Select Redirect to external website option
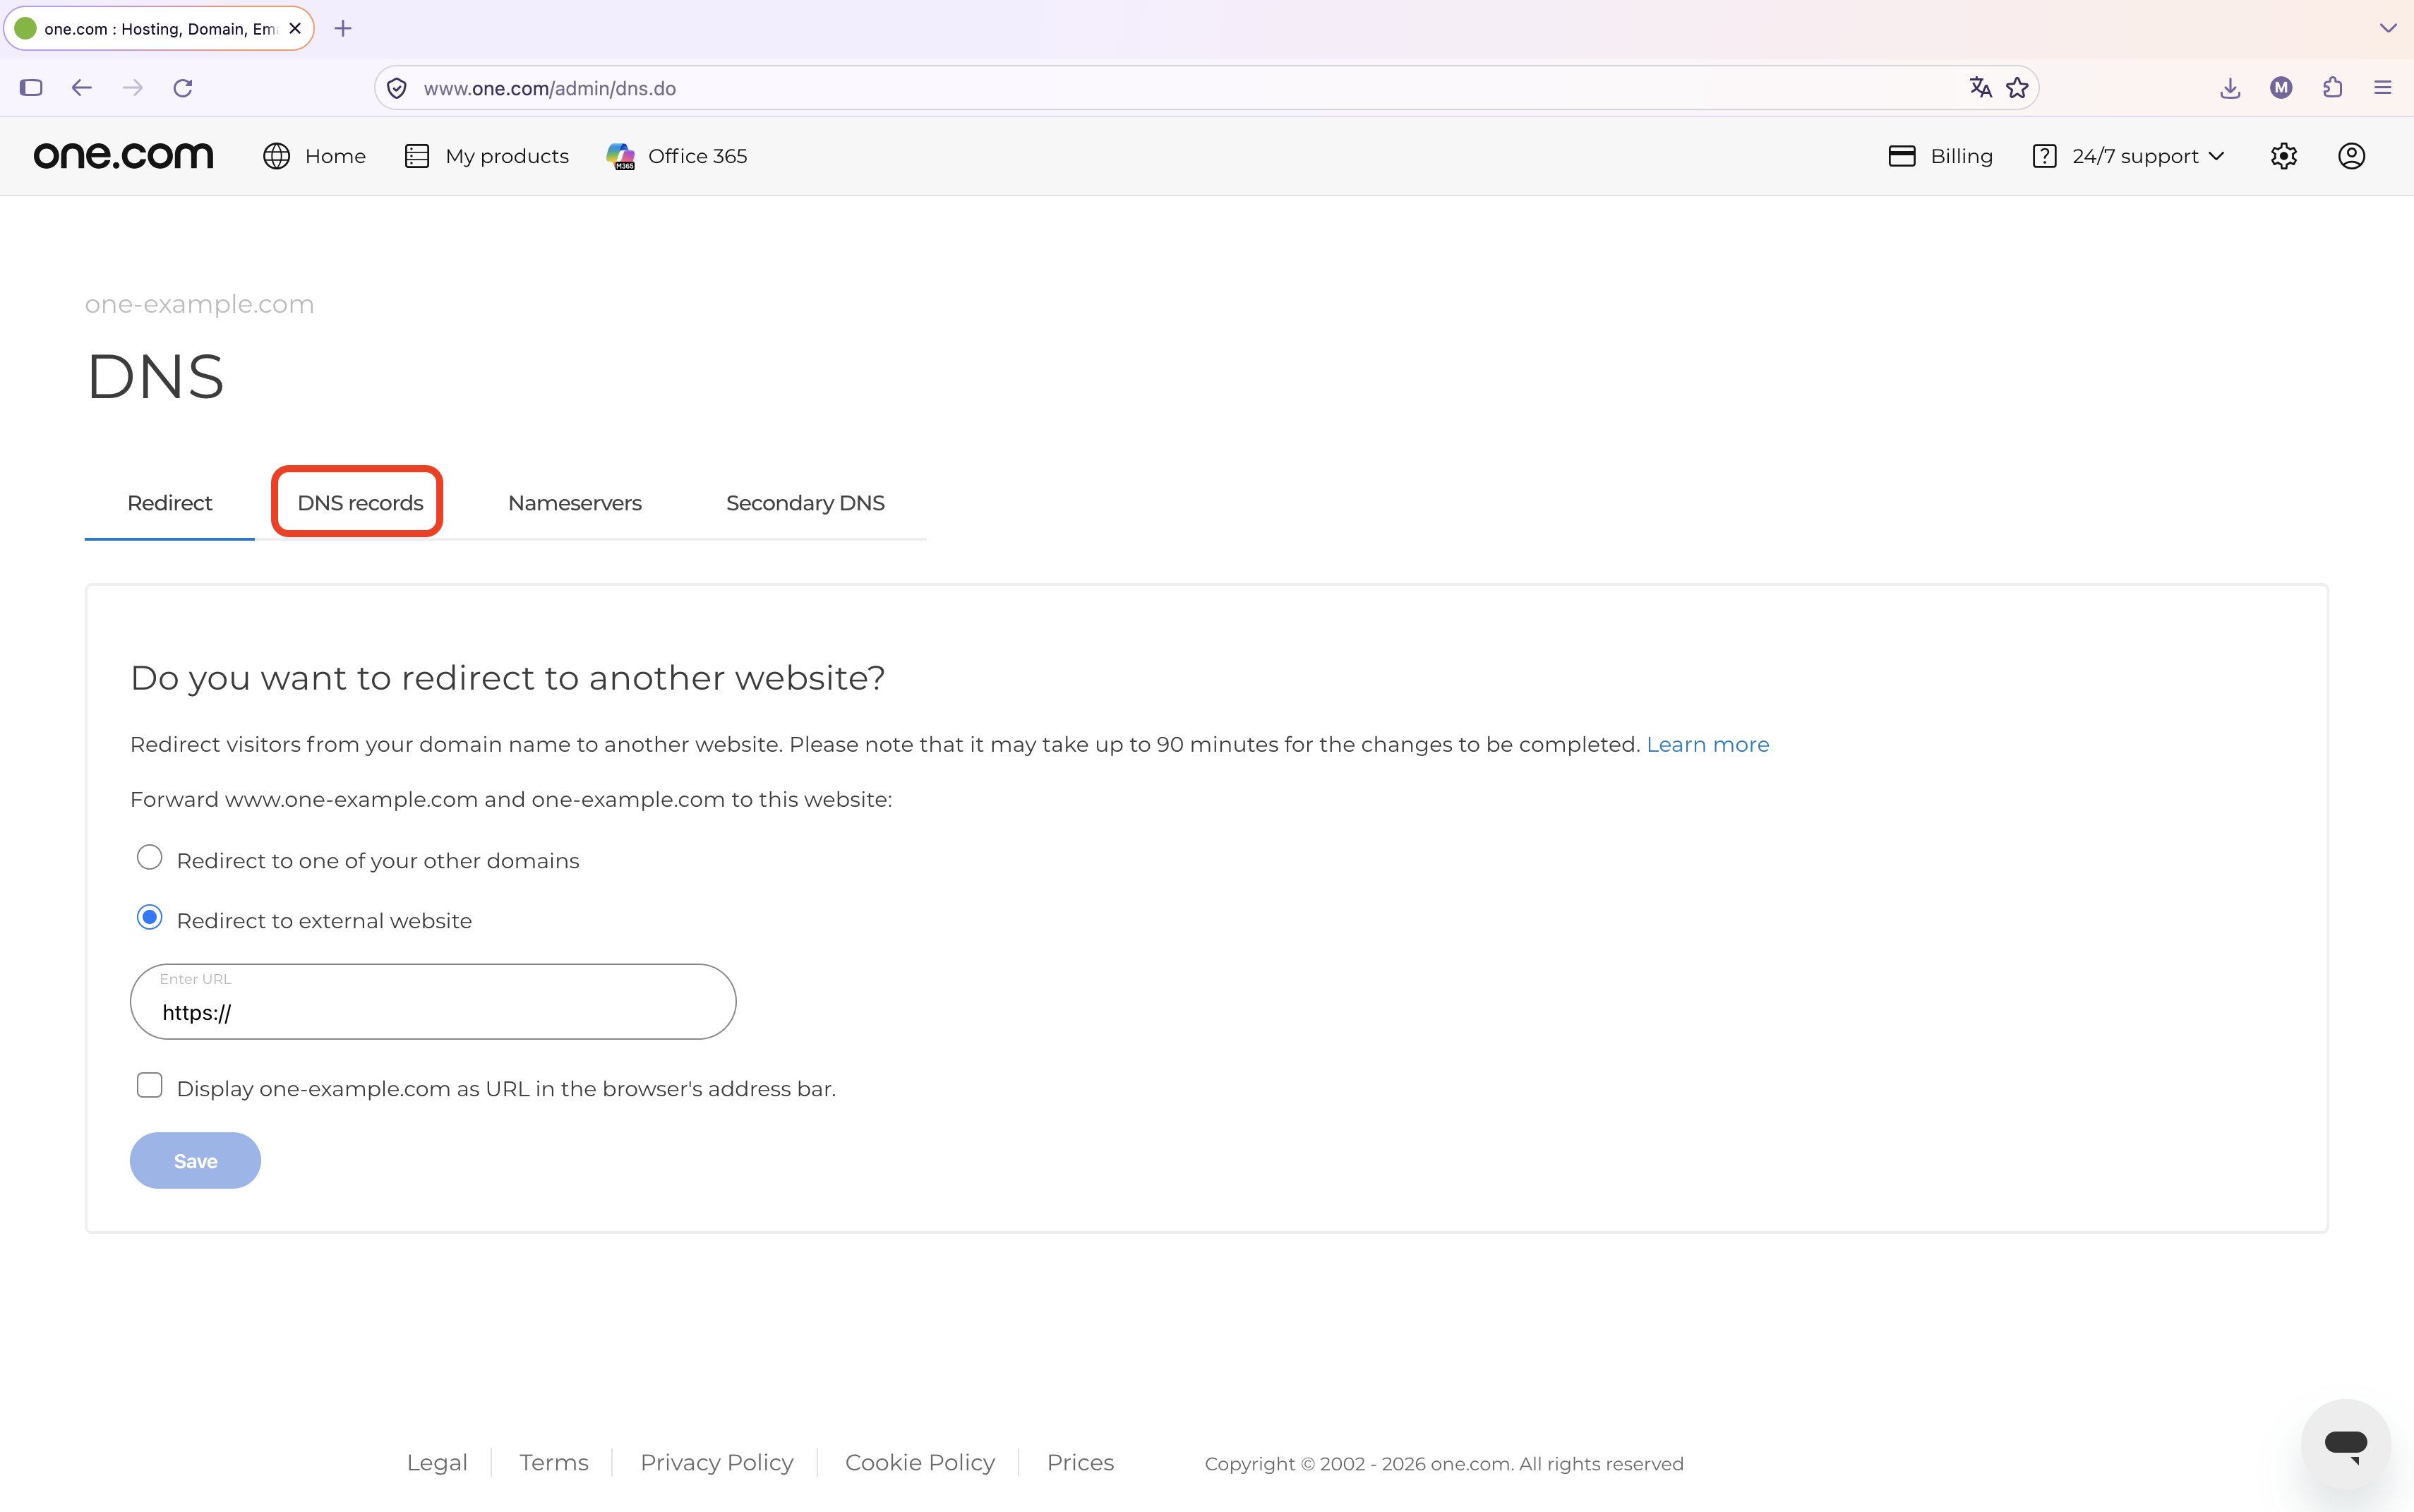2414x1512 pixels. coord(149,918)
